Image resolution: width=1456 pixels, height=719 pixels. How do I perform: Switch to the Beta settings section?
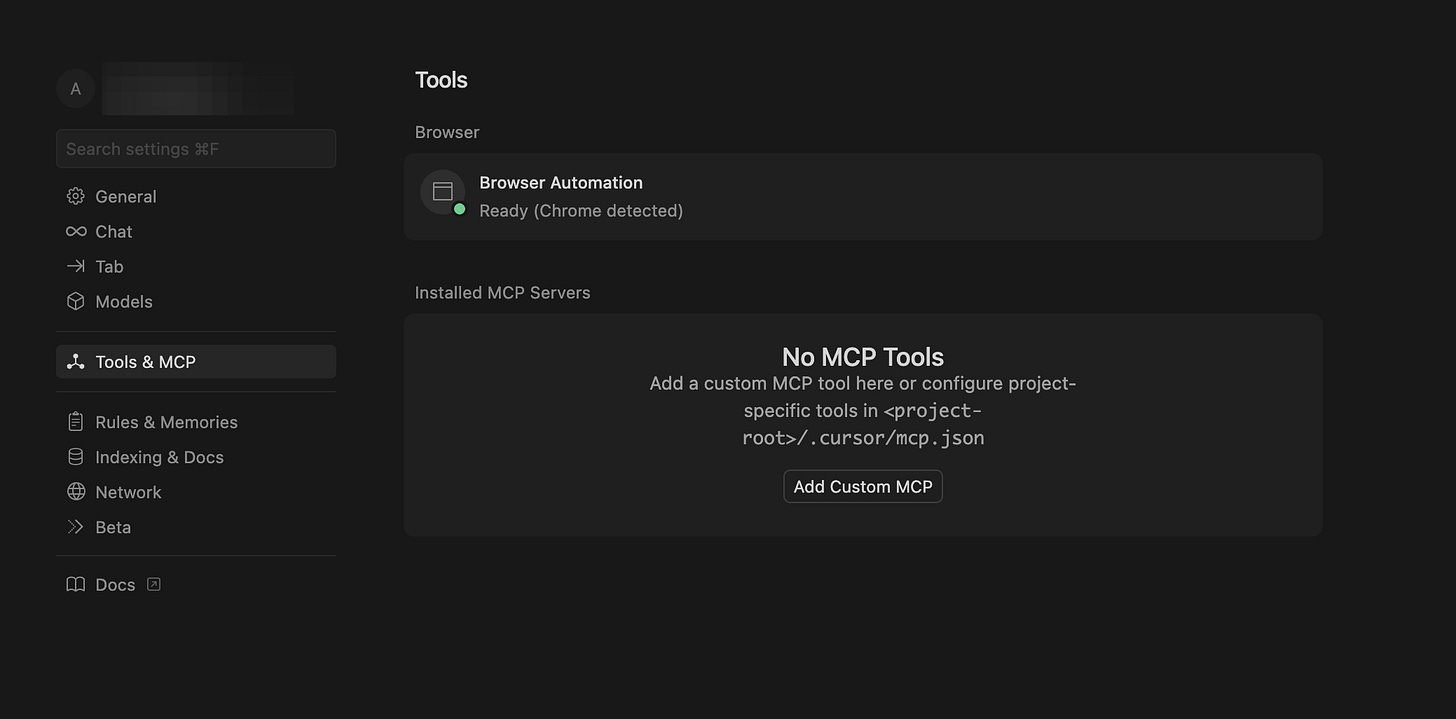point(112,526)
